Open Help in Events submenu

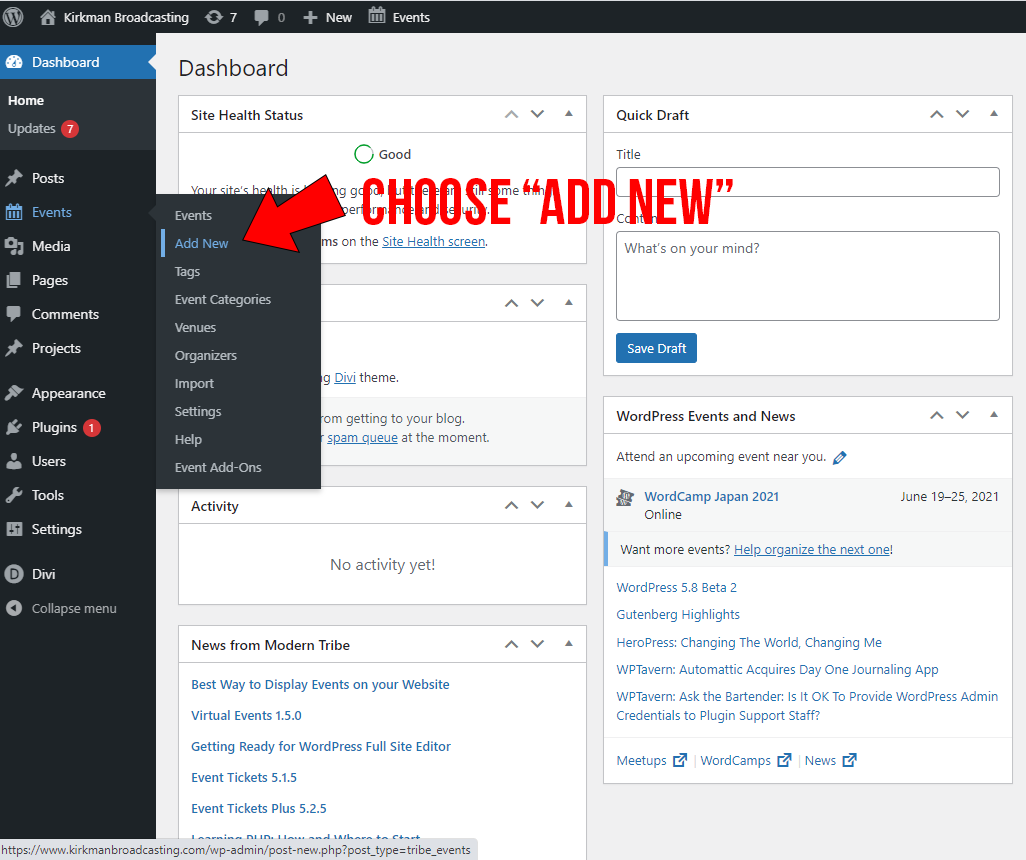click(188, 440)
